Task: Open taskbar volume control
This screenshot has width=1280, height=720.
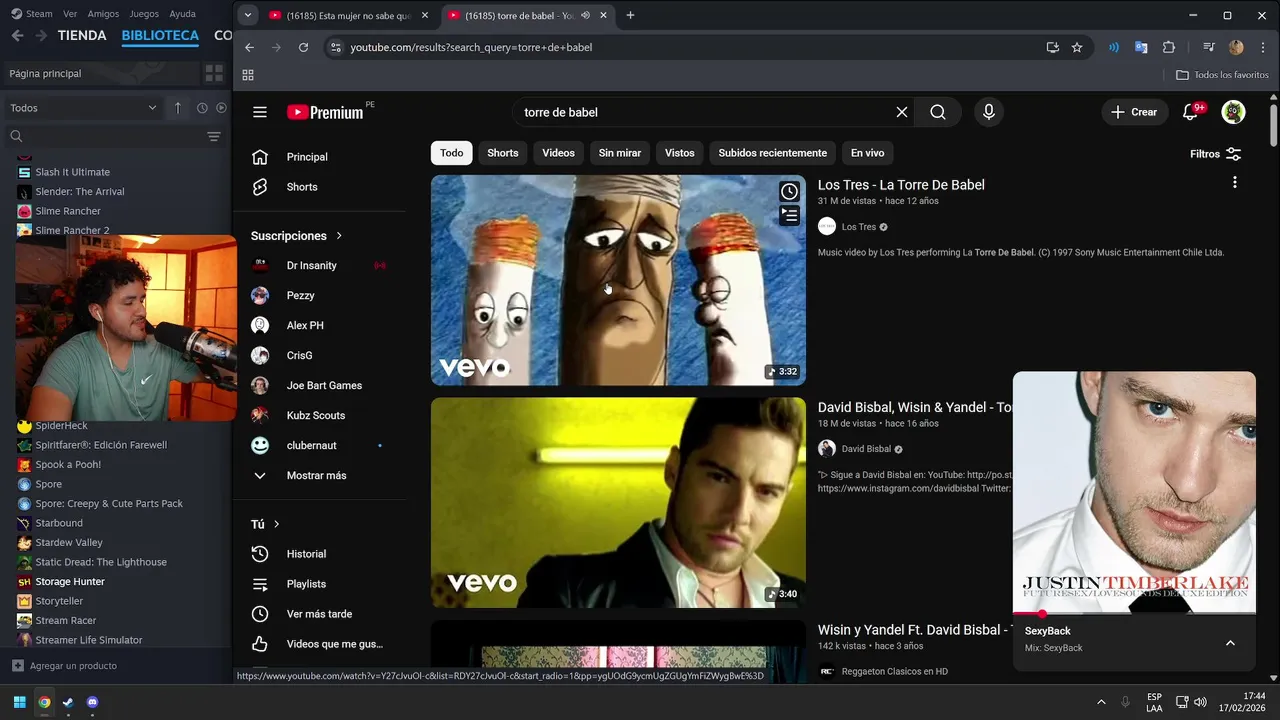Action: (x=1200, y=702)
